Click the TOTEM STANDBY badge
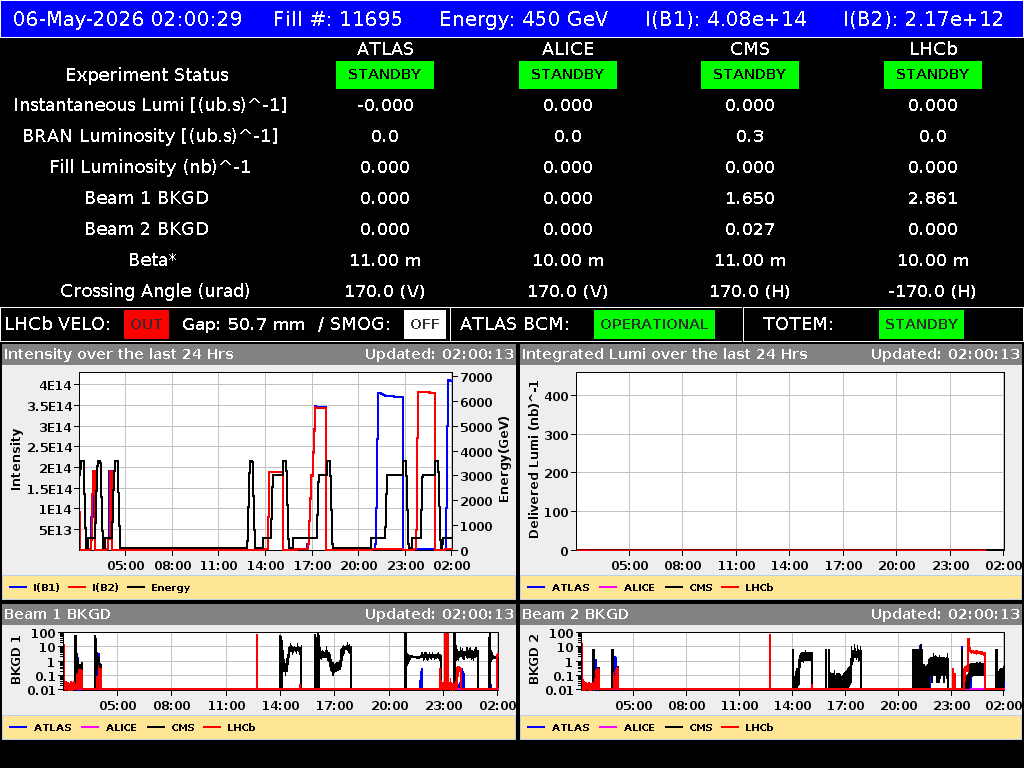The height and width of the screenshot is (768, 1024). [921, 325]
